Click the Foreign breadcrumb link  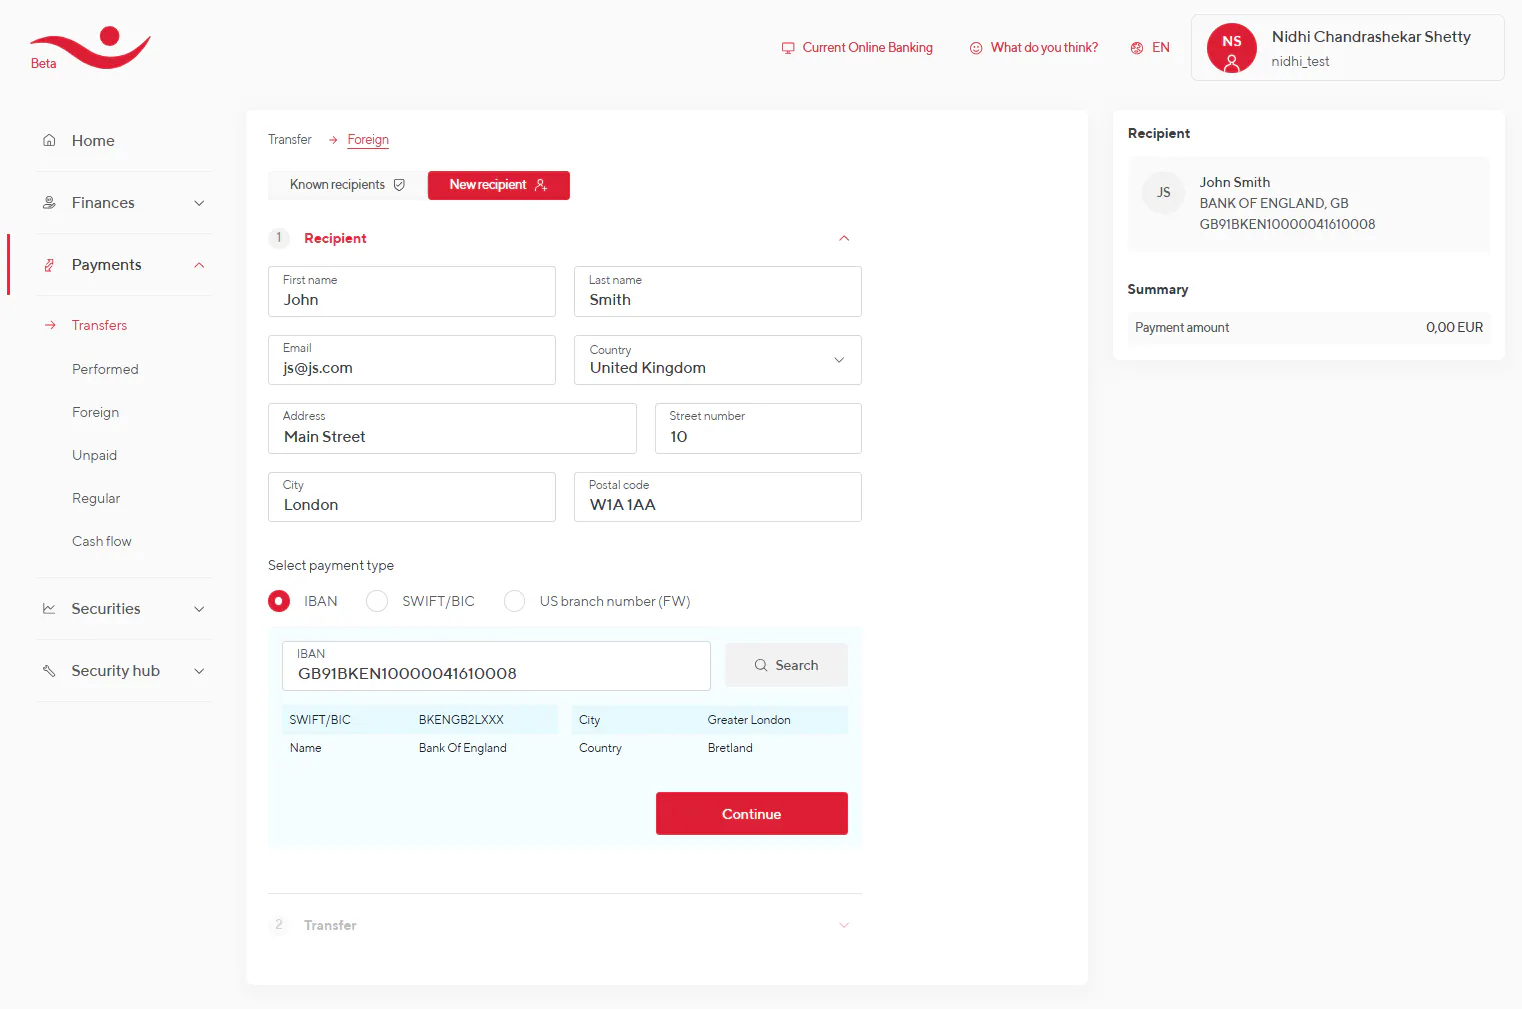(x=368, y=140)
